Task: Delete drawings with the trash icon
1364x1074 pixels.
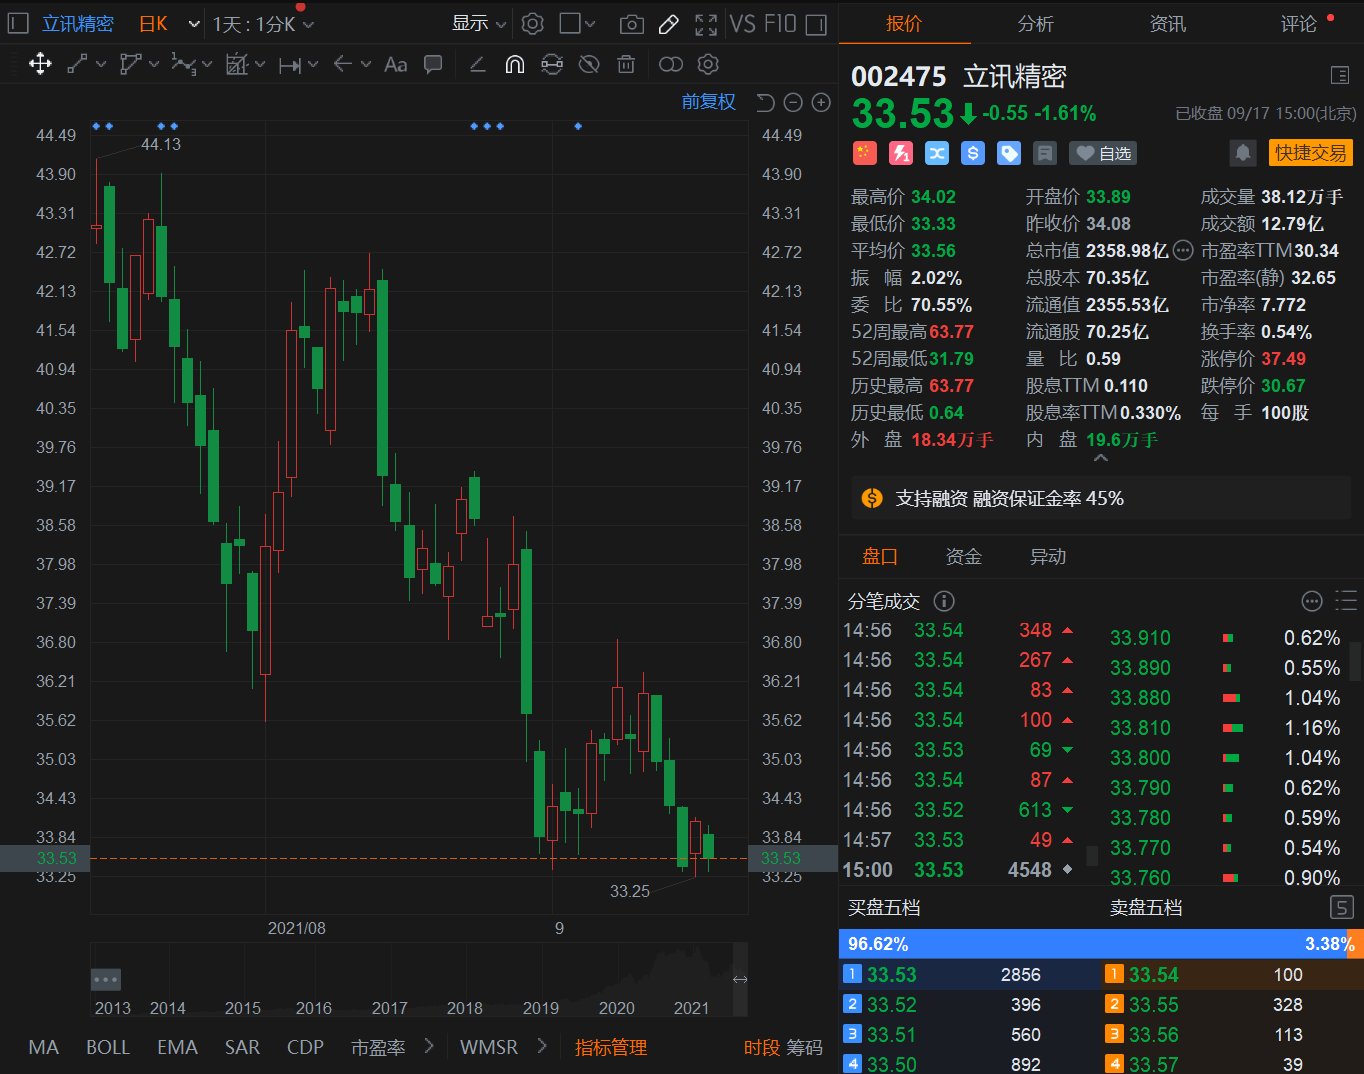Action: (x=626, y=65)
